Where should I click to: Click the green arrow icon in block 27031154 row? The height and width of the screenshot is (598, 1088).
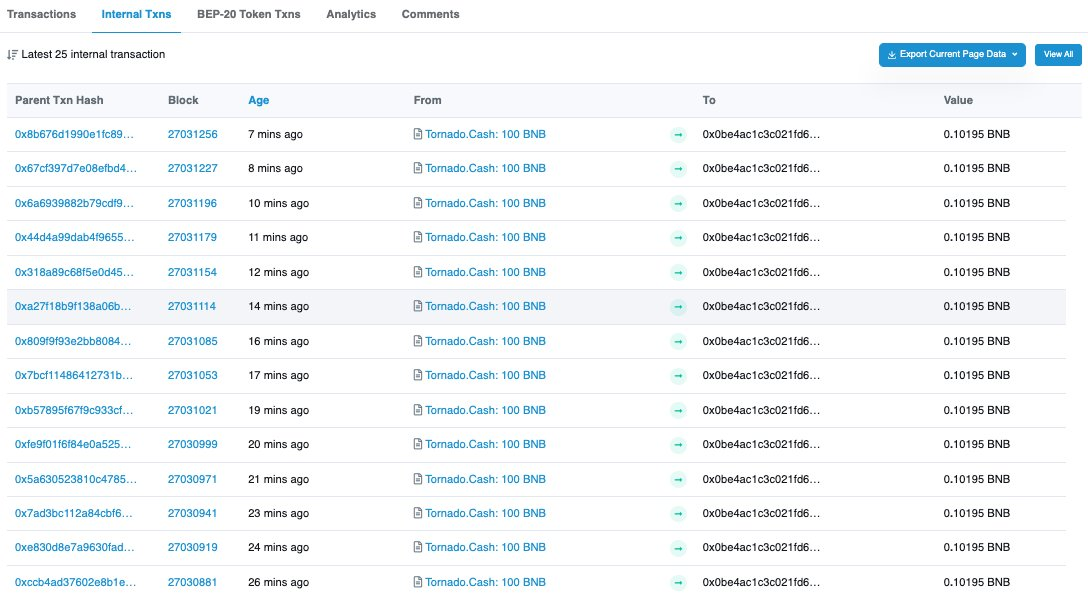(678, 273)
